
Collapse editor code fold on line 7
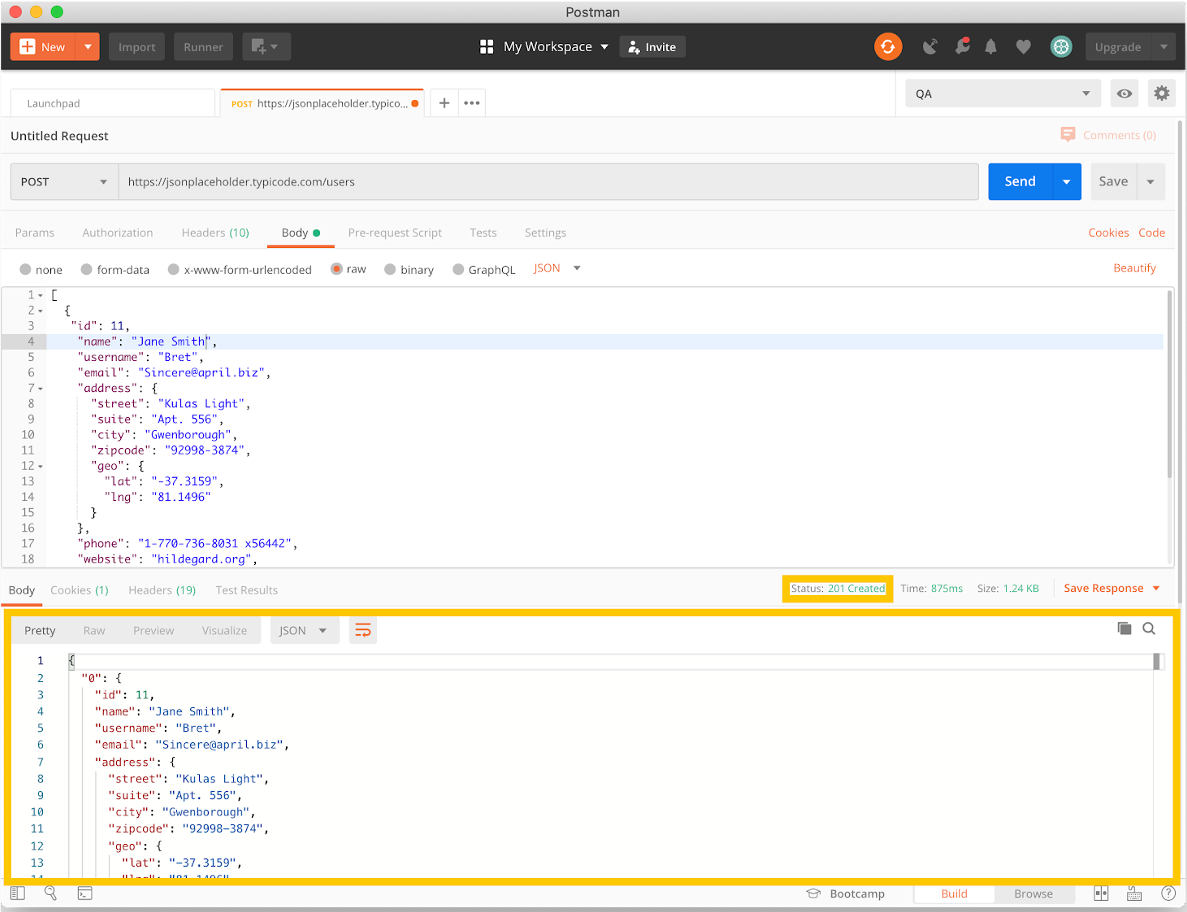tap(40, 388)
